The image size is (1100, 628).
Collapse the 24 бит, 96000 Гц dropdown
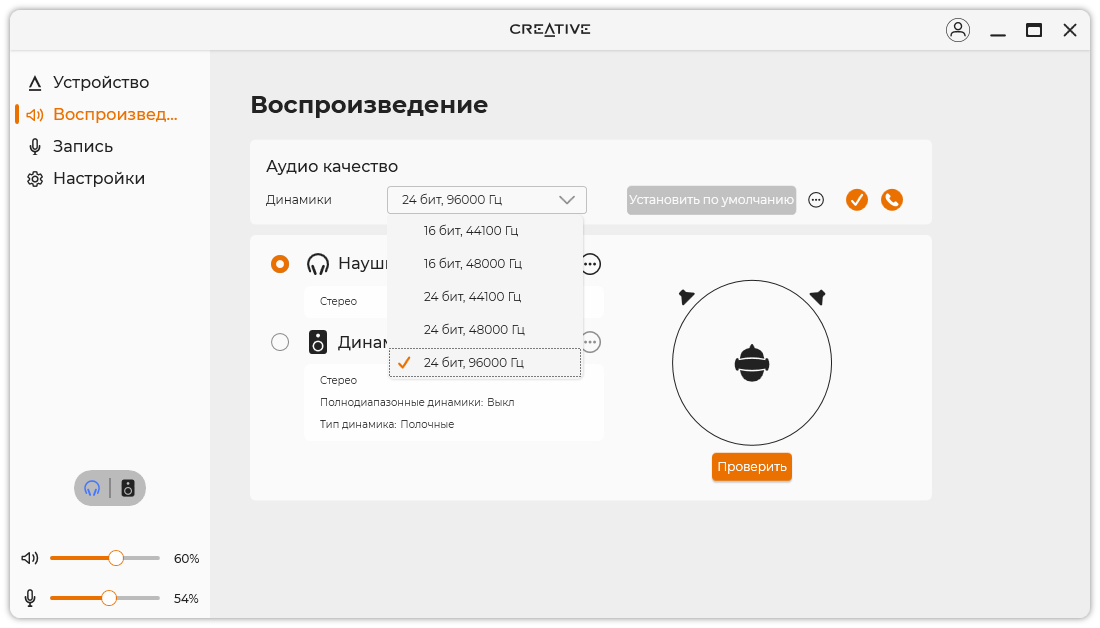(487, 200)
